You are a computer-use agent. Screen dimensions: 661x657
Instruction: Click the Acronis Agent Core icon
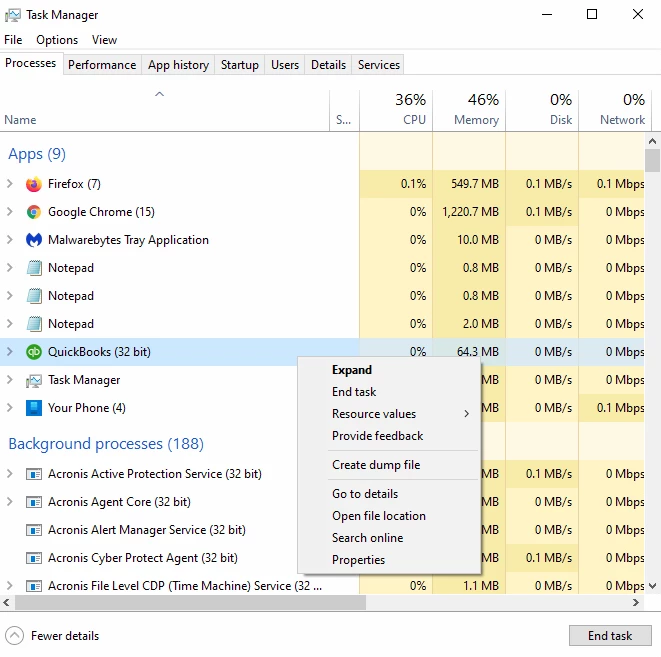(34, 502)
